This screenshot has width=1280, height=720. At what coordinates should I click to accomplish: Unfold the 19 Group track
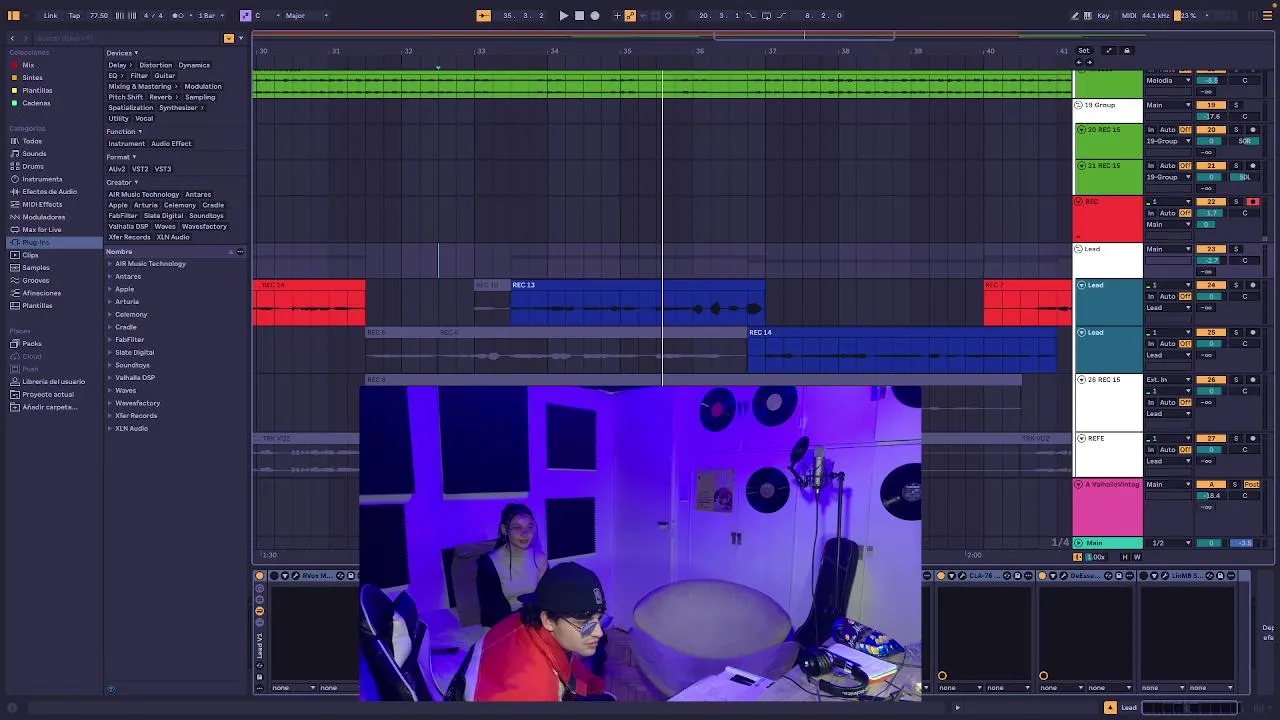click(x=1078, y=105)
